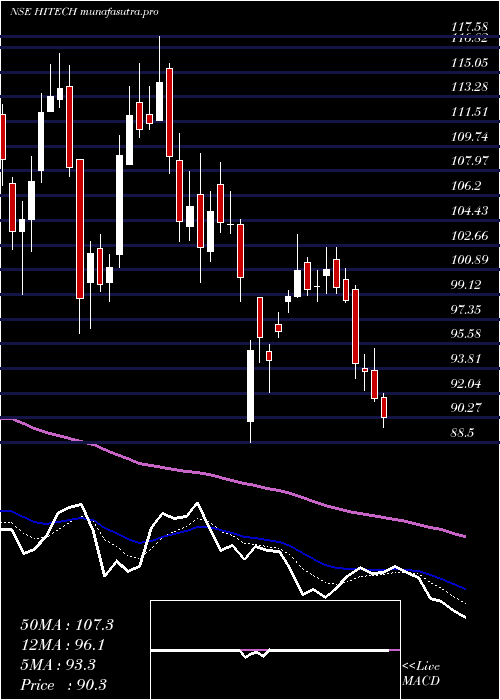This screenshot has height=700, width=500.
Task: Click the 50MA : 107.3 readout
Action: point(67,625)
